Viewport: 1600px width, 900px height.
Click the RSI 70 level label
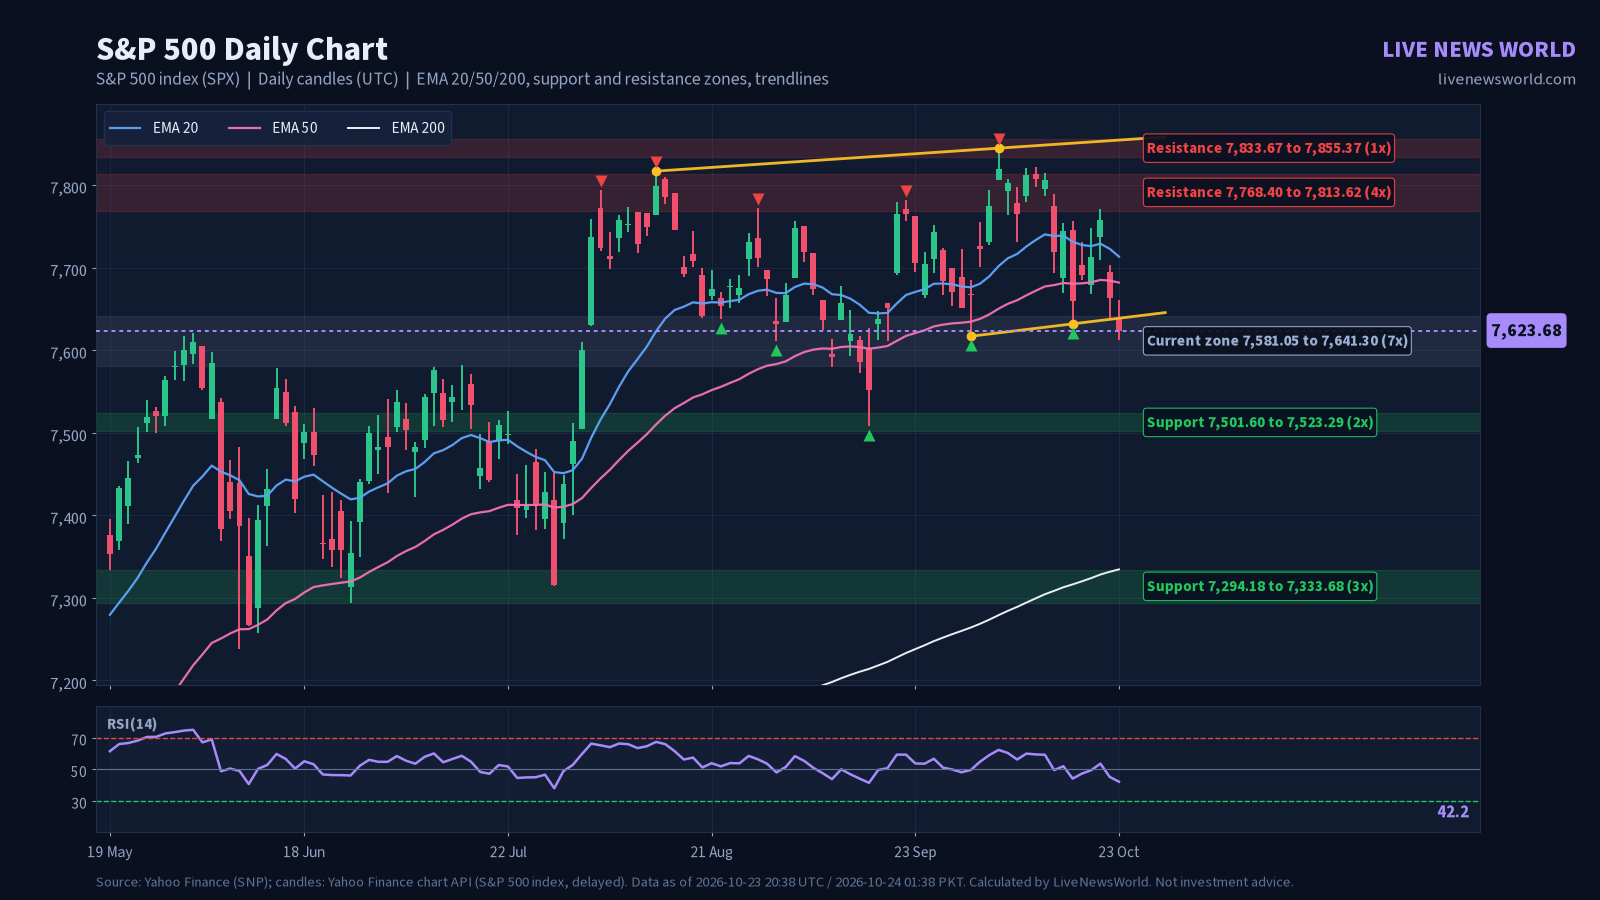click(79, 741)
